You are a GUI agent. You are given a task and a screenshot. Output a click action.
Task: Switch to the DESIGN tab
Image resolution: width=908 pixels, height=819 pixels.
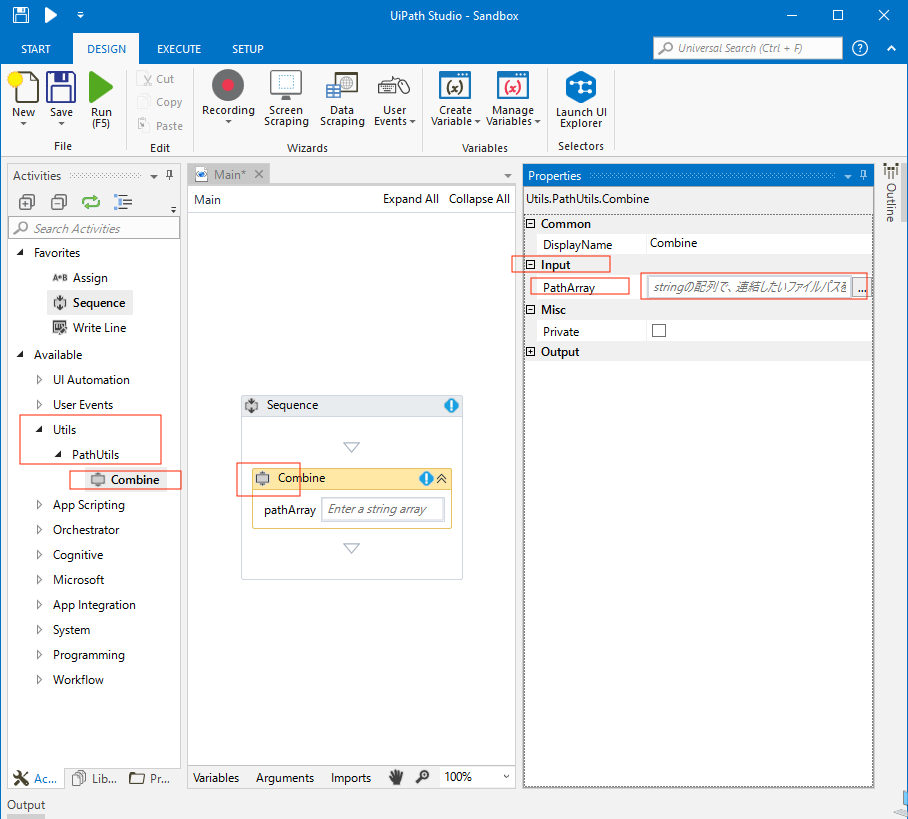click(x=106, y=49)
